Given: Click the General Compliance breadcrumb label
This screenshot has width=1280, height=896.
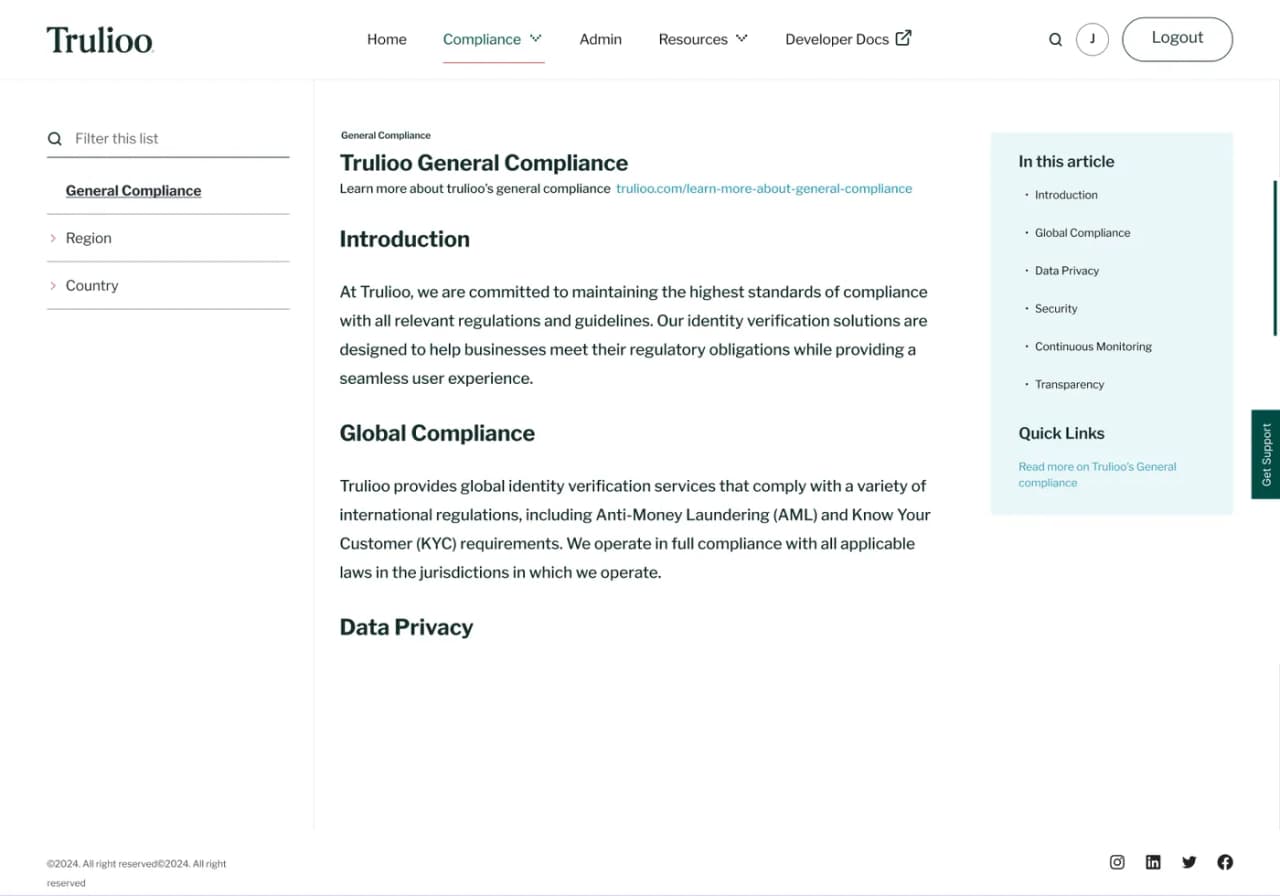Looking at the screenshot, I should tap(385, 135).
